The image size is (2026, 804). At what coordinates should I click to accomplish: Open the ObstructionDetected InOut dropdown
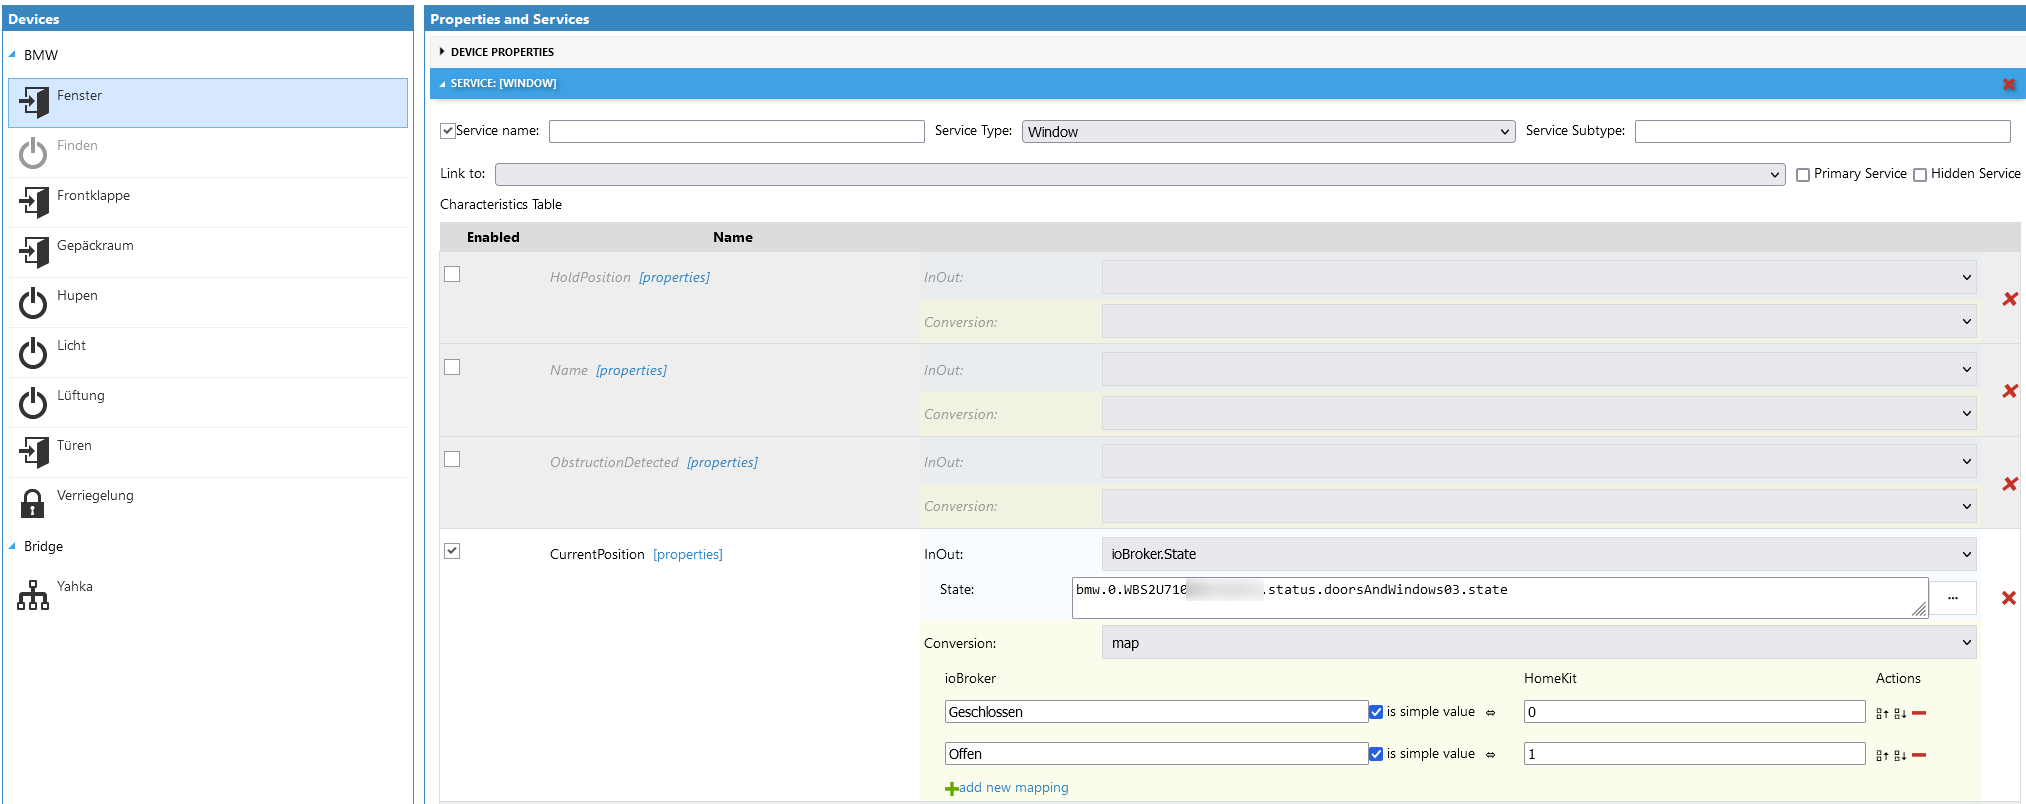1539,461
